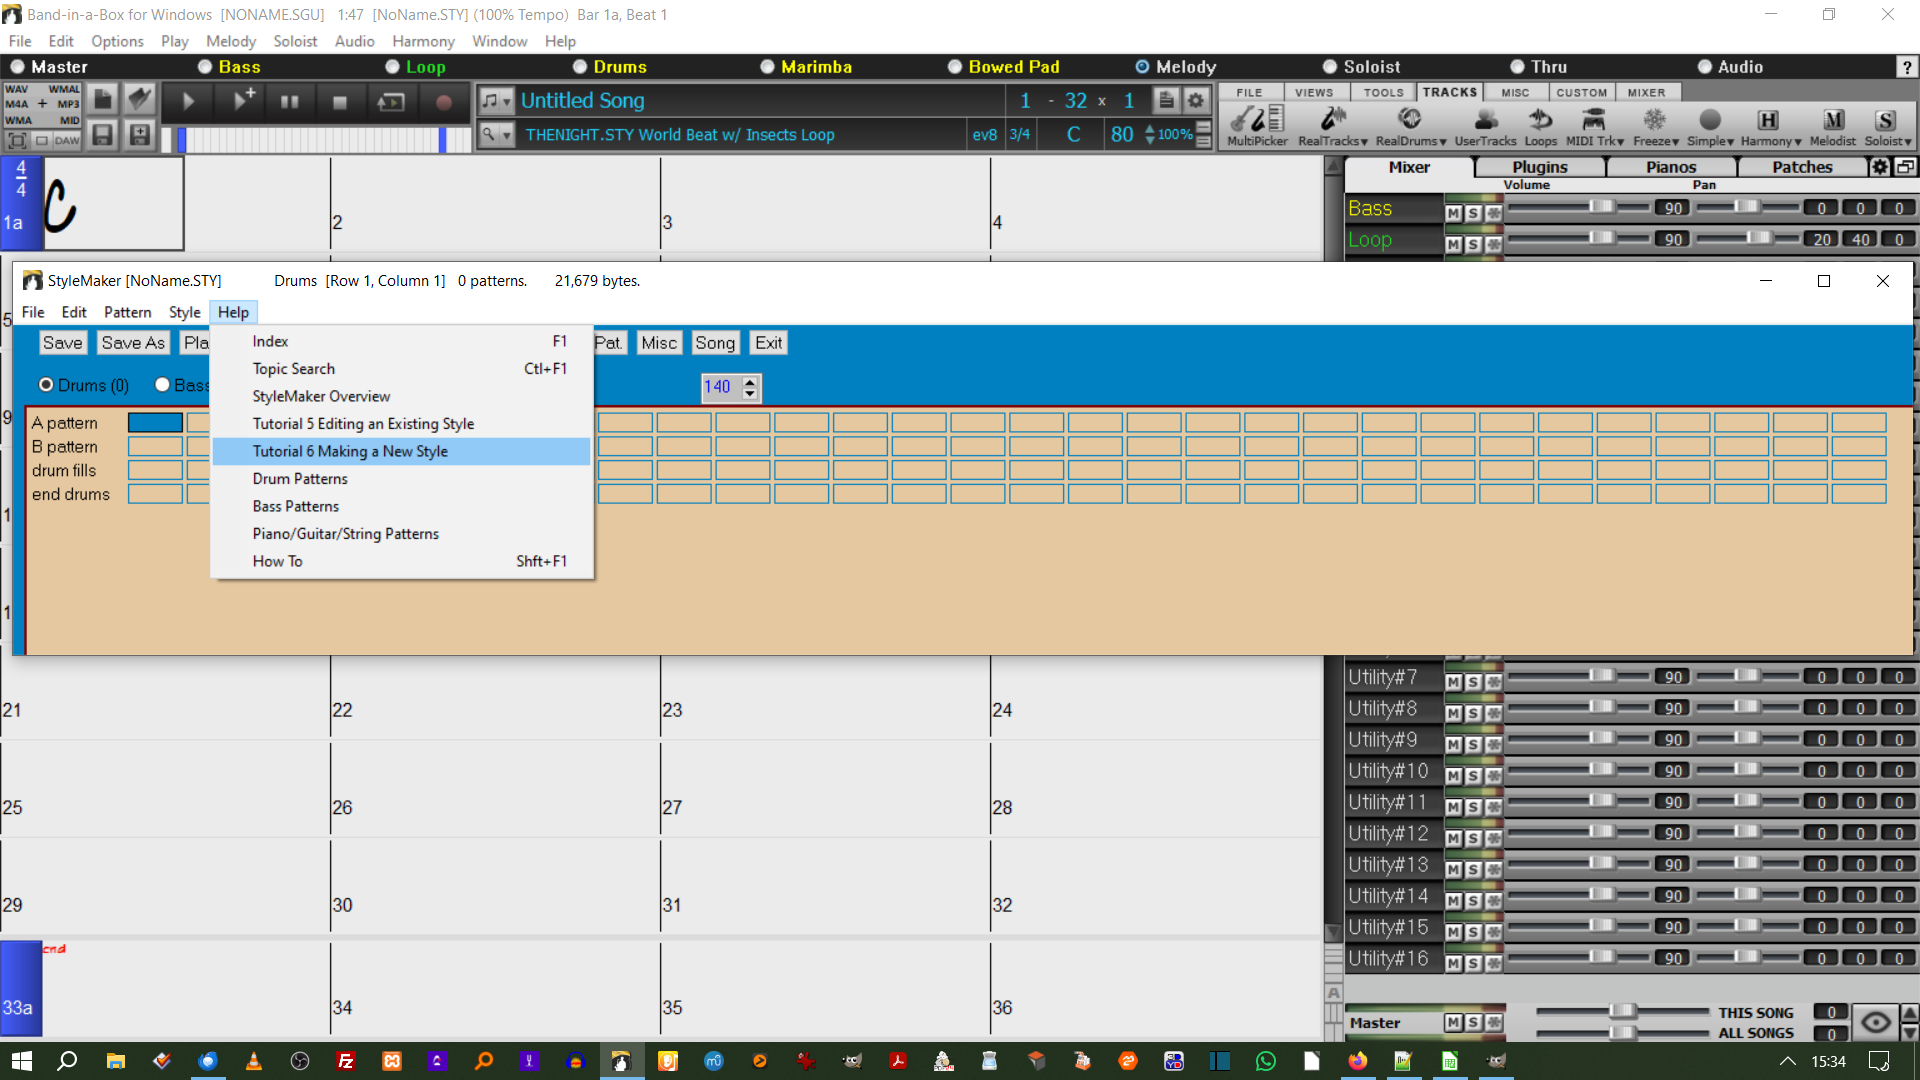Change the ev8 feel setting
Viewport: 1920px width, 1080px height.
[x=985, y=134]
